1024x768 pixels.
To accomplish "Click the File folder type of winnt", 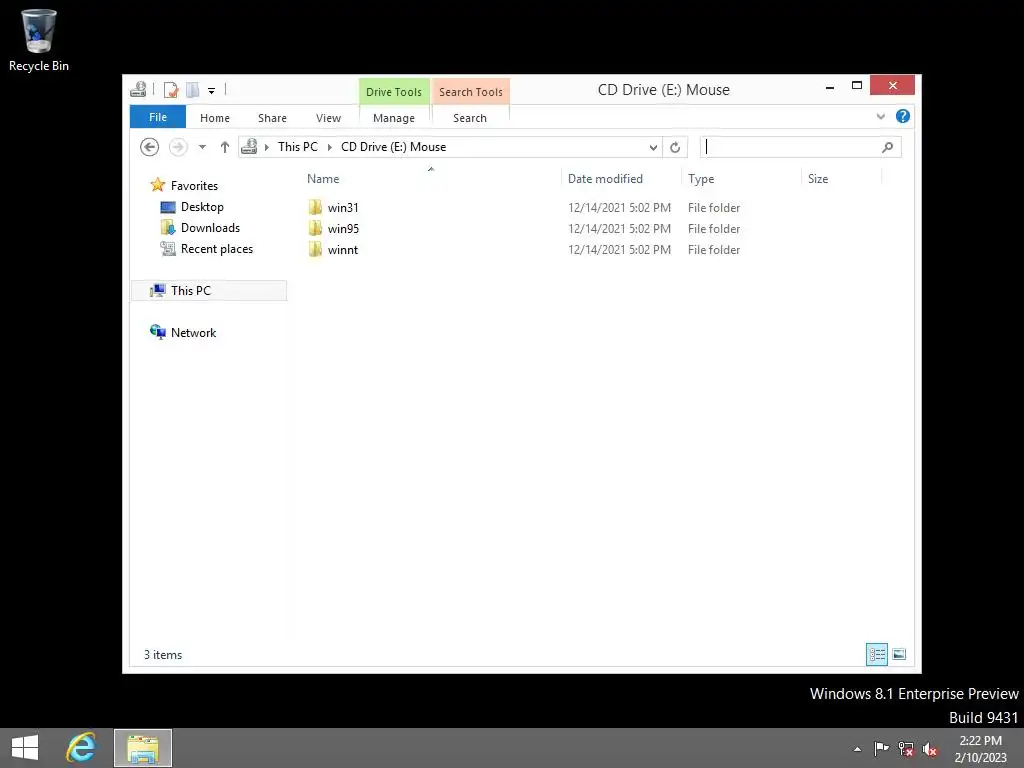I will (714, 249).
